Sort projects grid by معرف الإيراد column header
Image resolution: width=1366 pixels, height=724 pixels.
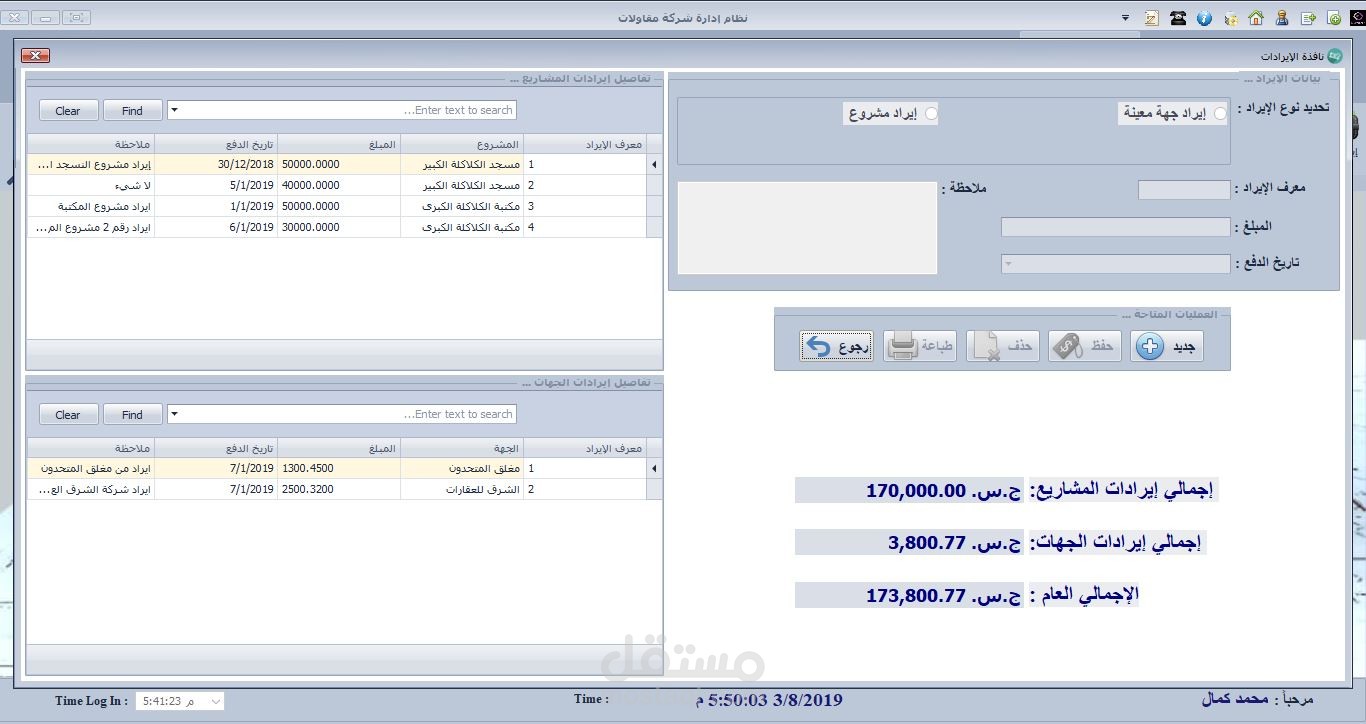(x=585, y=144)
